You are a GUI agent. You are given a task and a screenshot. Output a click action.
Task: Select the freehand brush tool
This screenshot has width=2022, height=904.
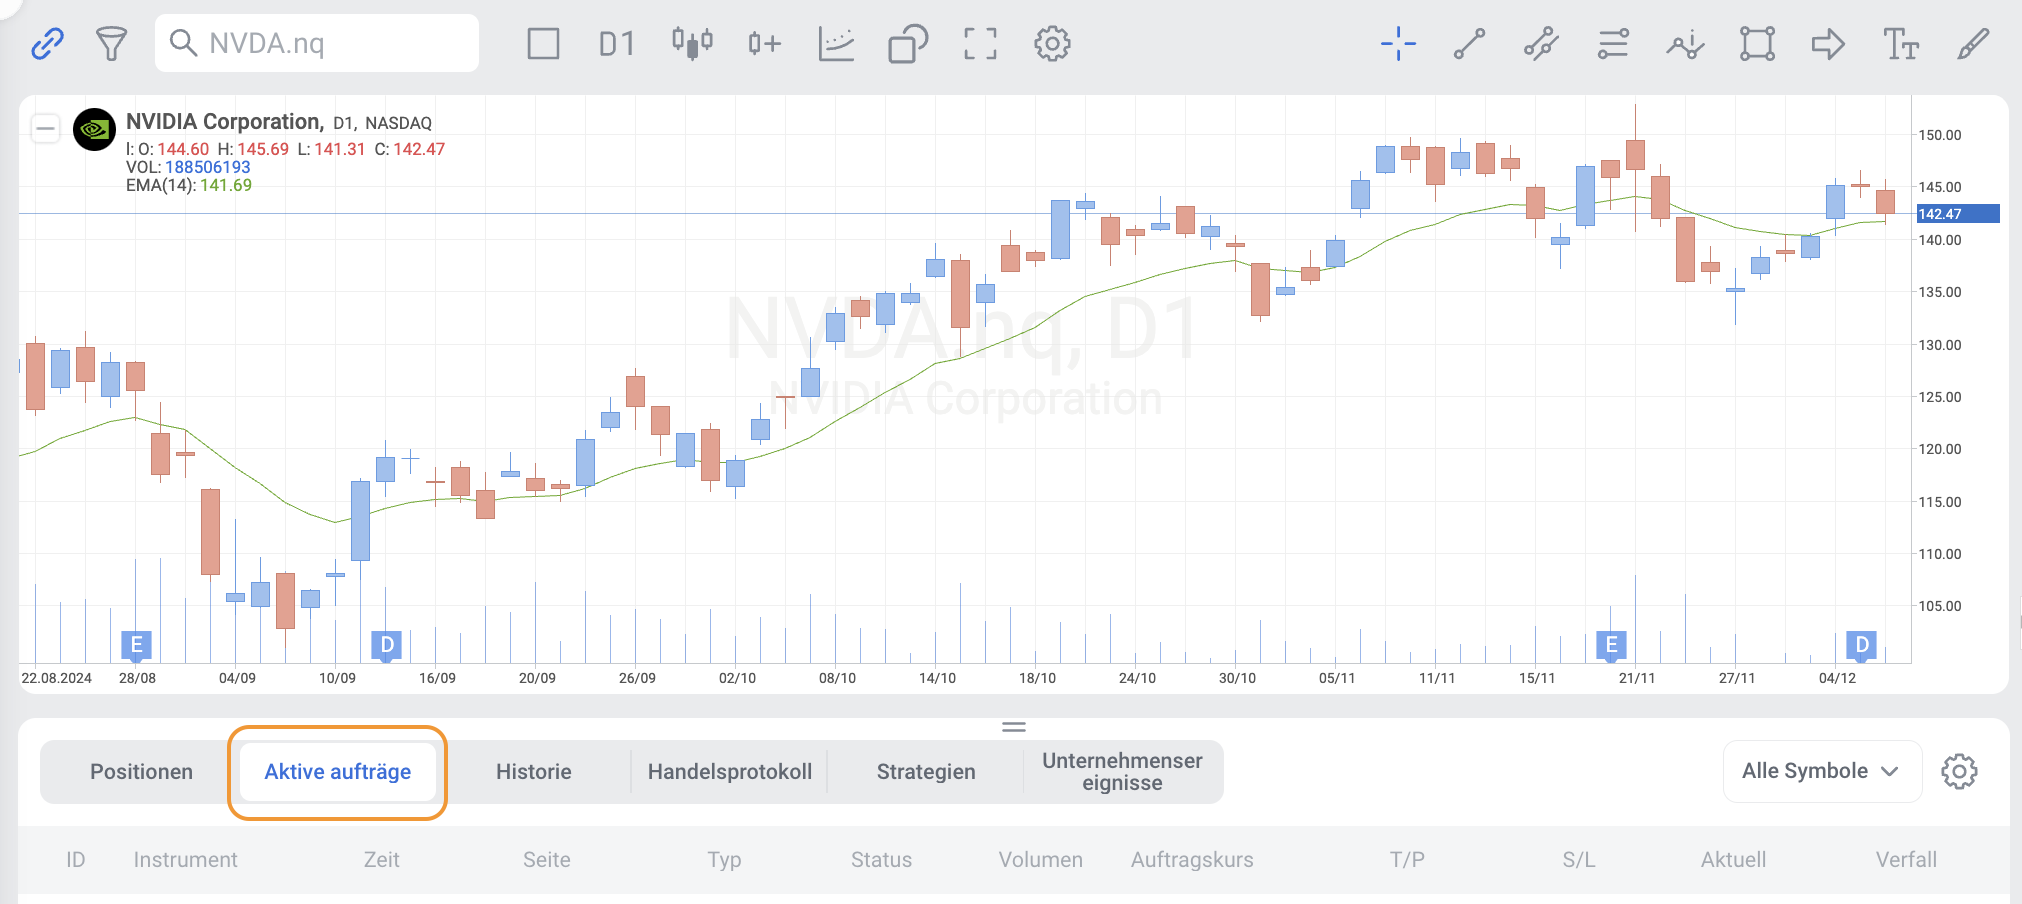tap(1972, 44)
